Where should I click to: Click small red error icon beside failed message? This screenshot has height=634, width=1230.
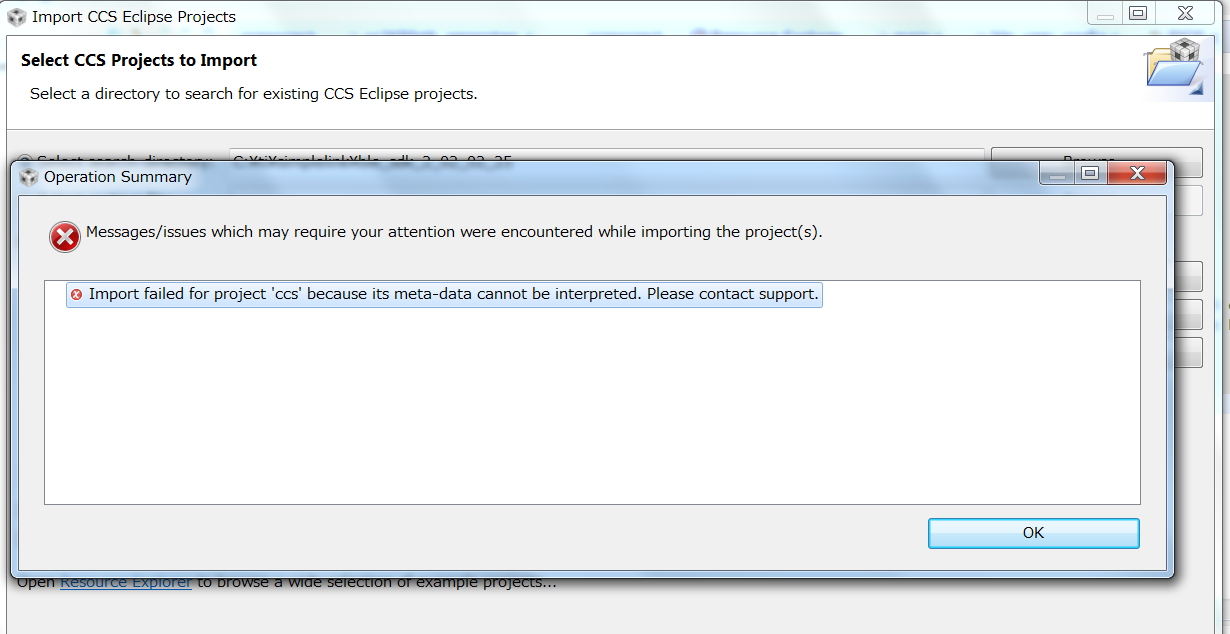pos(76,295)
